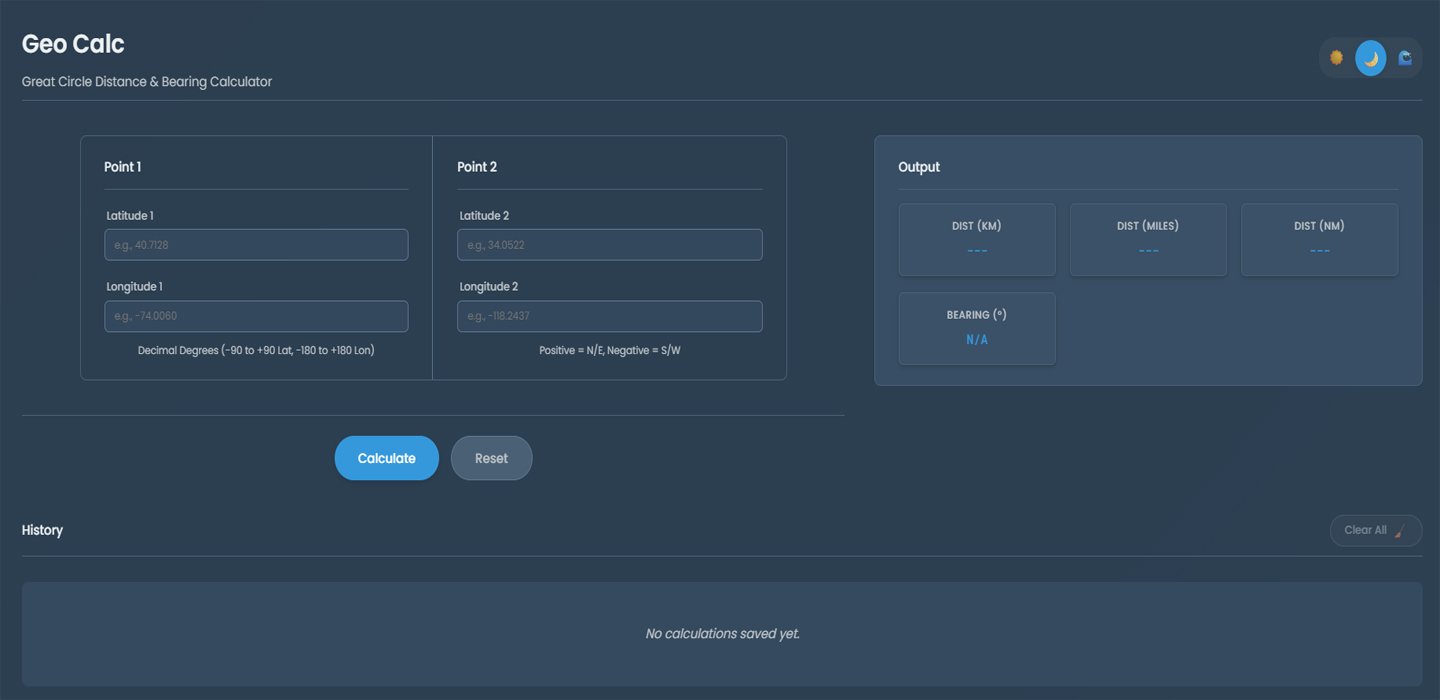Click the Geo Calc title
The image size is (1440, 700).
(x=73, y=44)
